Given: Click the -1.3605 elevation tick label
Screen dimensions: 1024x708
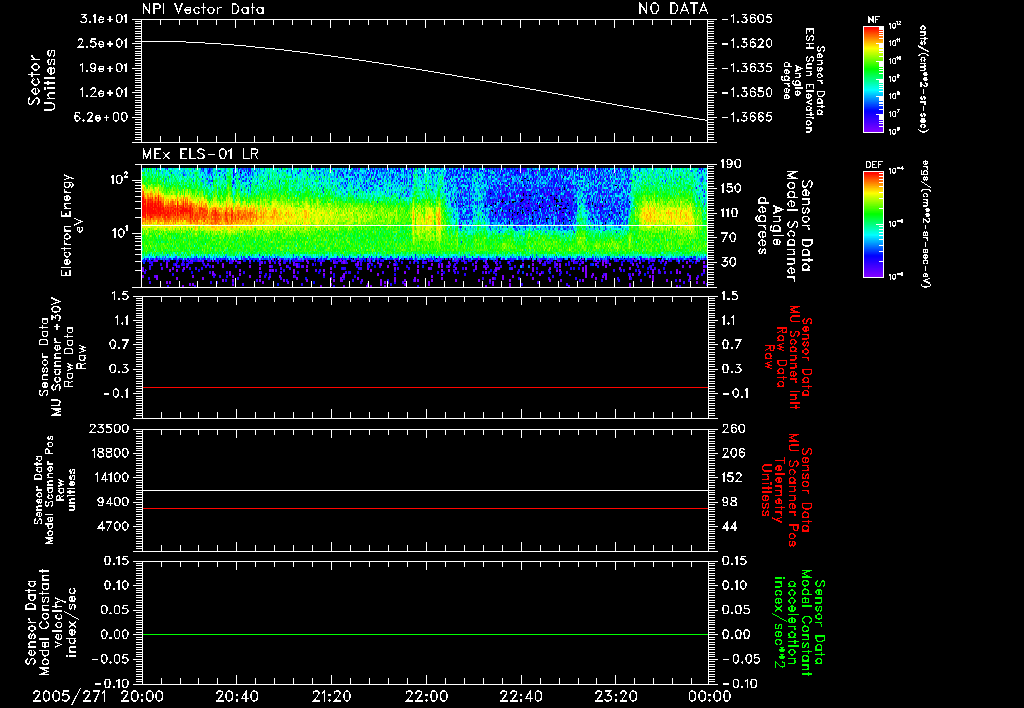Looking at the screenshot, I should click(747, 19).
